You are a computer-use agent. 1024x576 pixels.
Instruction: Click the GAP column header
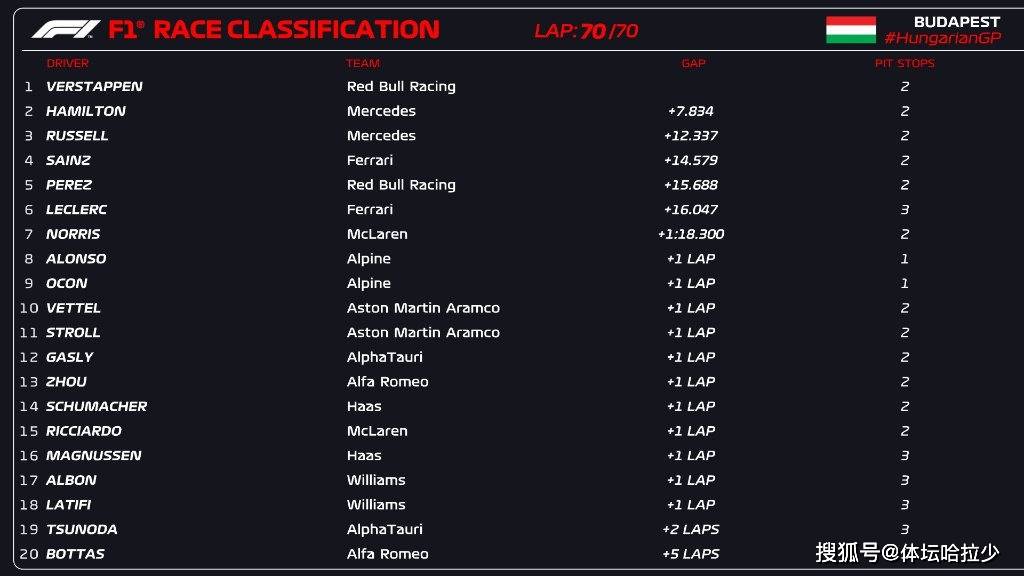693,63
